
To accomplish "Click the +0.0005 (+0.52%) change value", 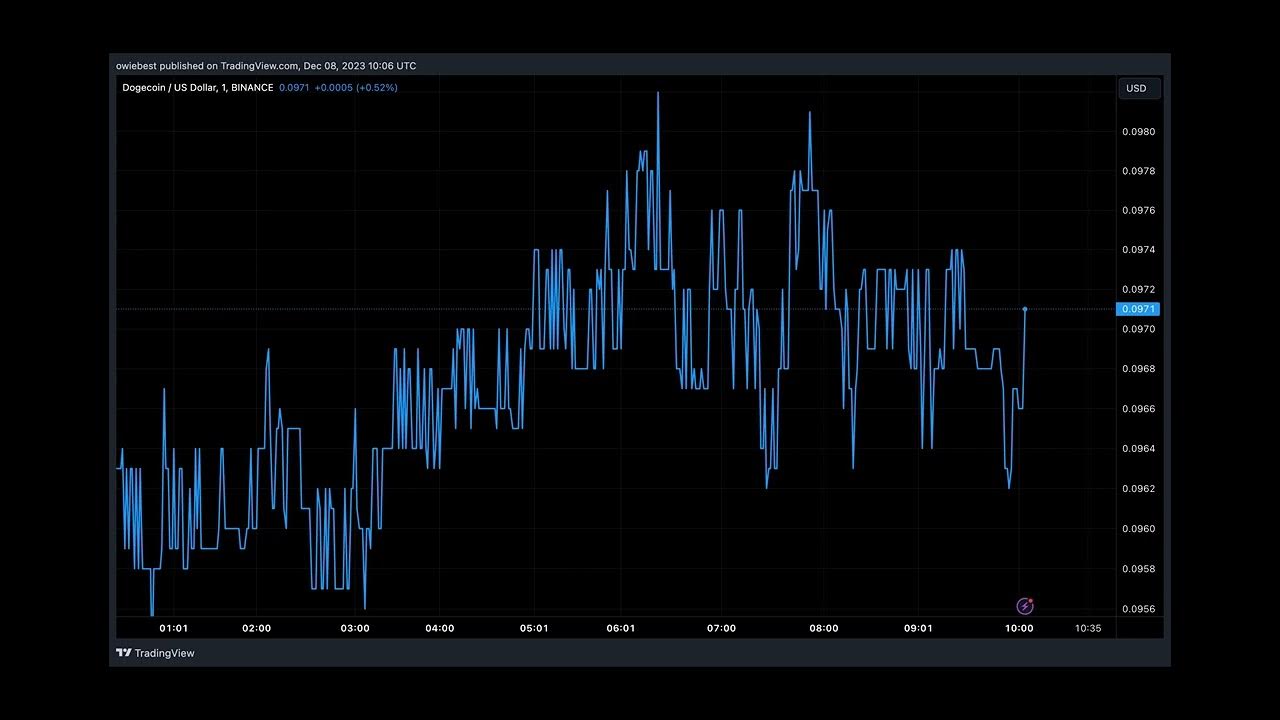I will pyautogui.click(x=356, y=88).
